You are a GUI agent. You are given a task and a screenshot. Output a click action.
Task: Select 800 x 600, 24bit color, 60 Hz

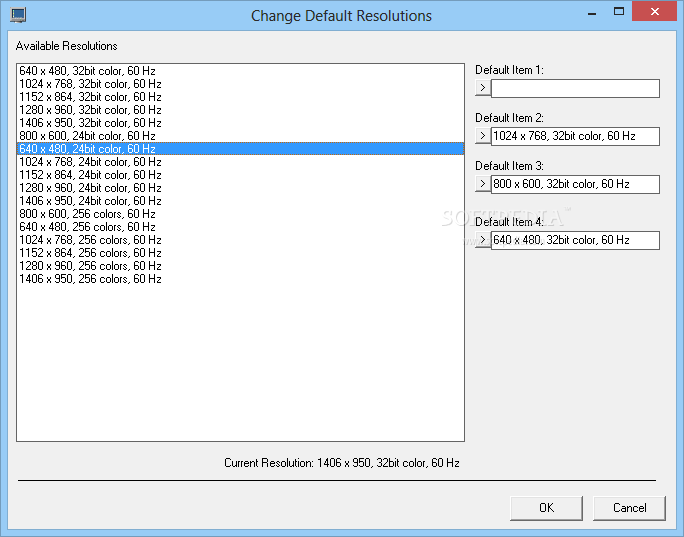[240, 136]
